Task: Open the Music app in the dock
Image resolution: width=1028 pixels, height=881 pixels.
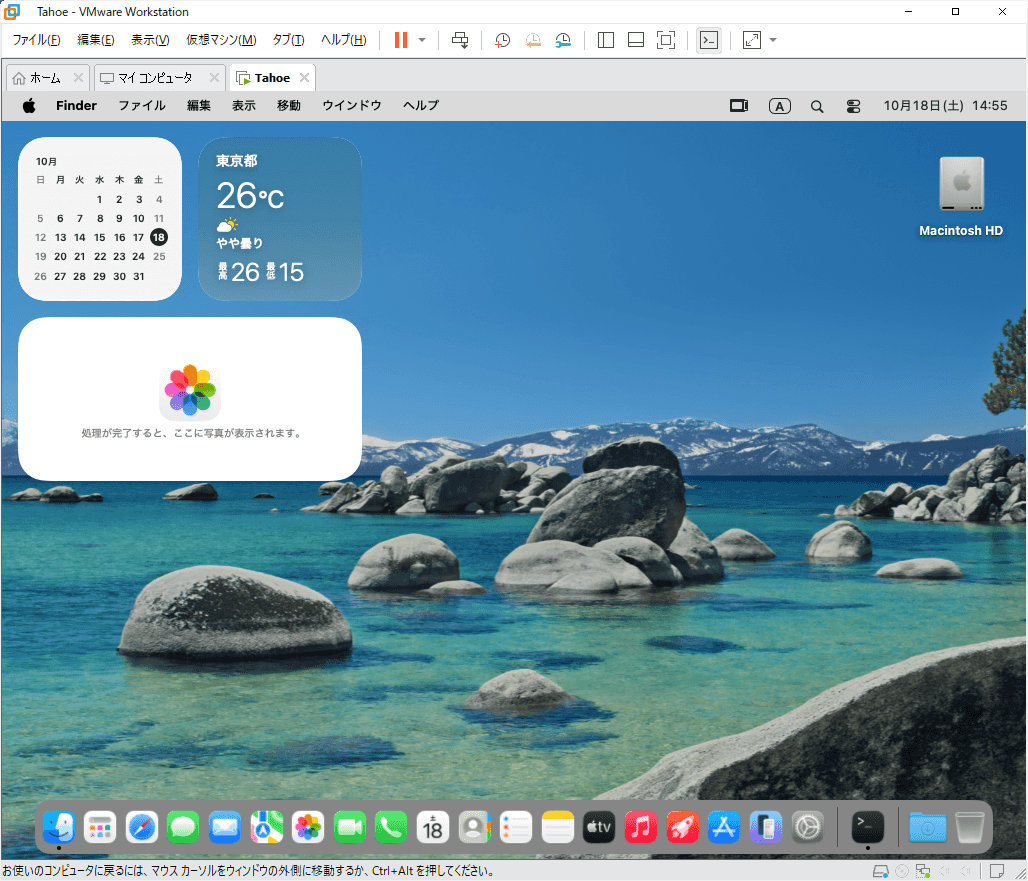Action: [640, 827]
